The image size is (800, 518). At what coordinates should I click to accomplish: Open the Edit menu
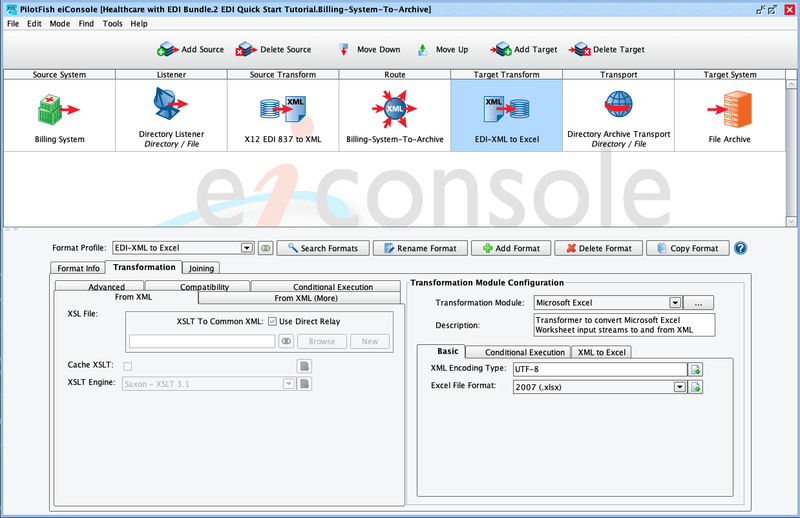coord(34,23)
